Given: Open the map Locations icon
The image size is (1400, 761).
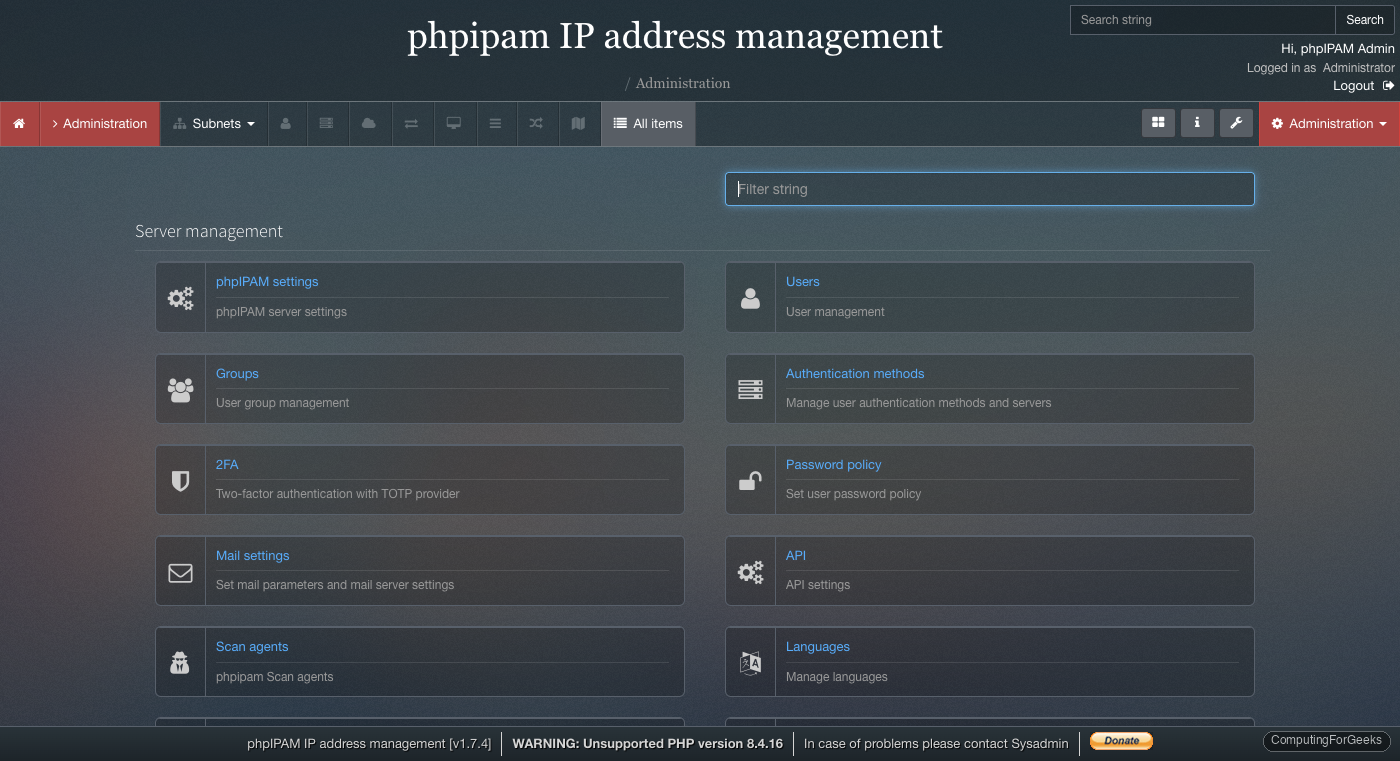Looking at the screenshot, I should [x=578, y=123].
